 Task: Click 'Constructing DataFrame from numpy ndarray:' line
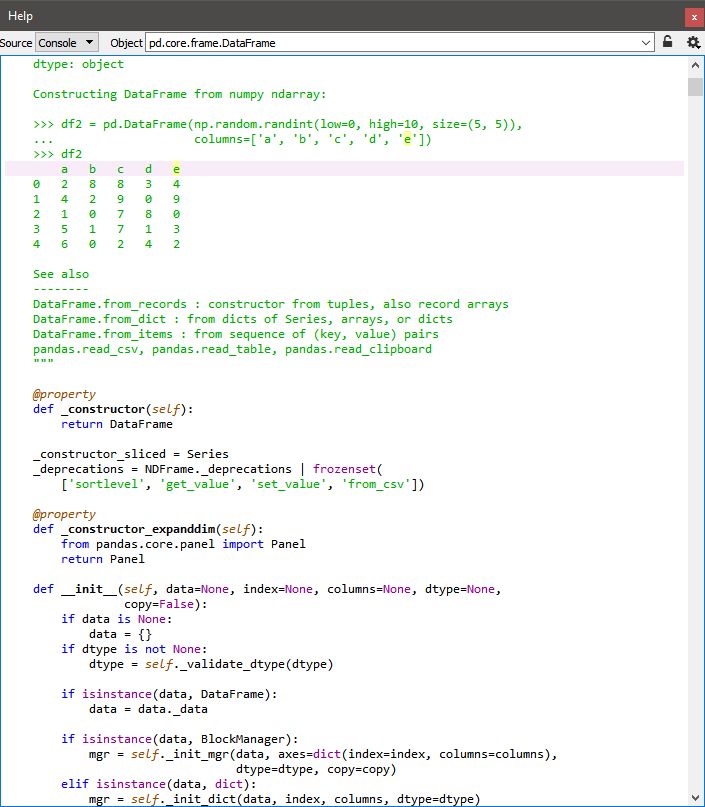180,94
